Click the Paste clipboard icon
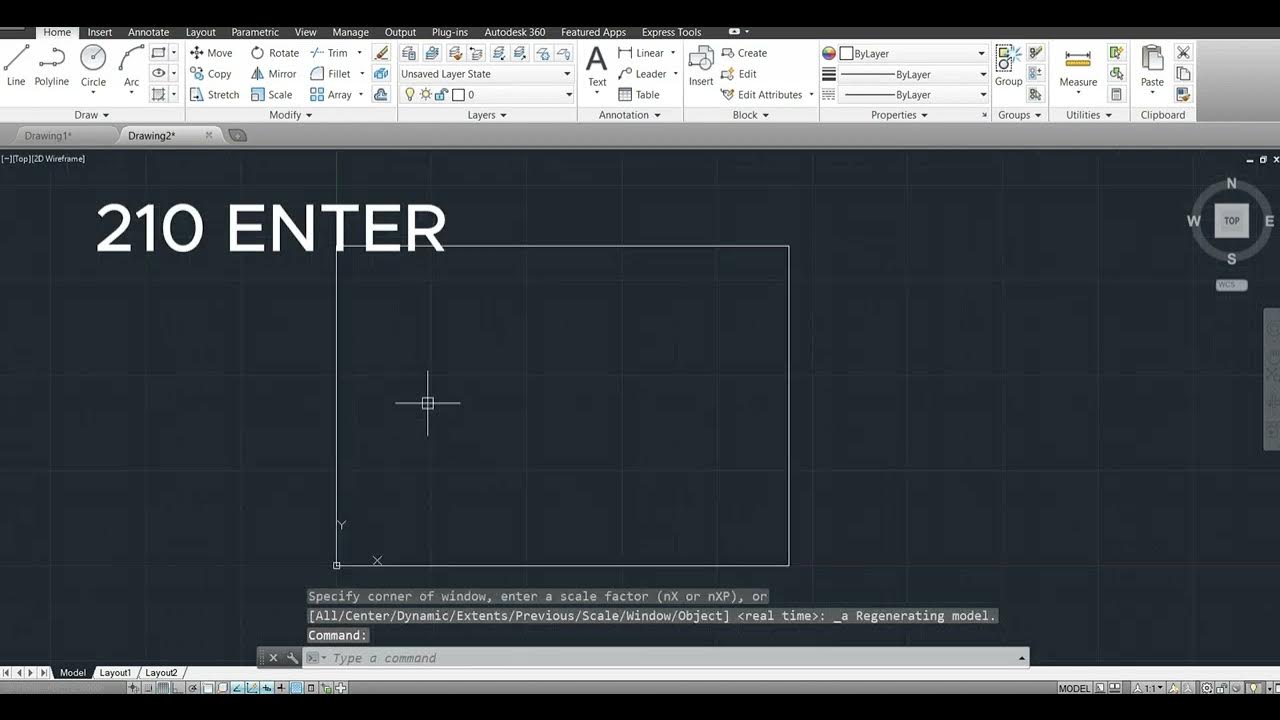The height and width of the screenshot is (720, 1280). pyautogui.click(x=1152, y=67)
